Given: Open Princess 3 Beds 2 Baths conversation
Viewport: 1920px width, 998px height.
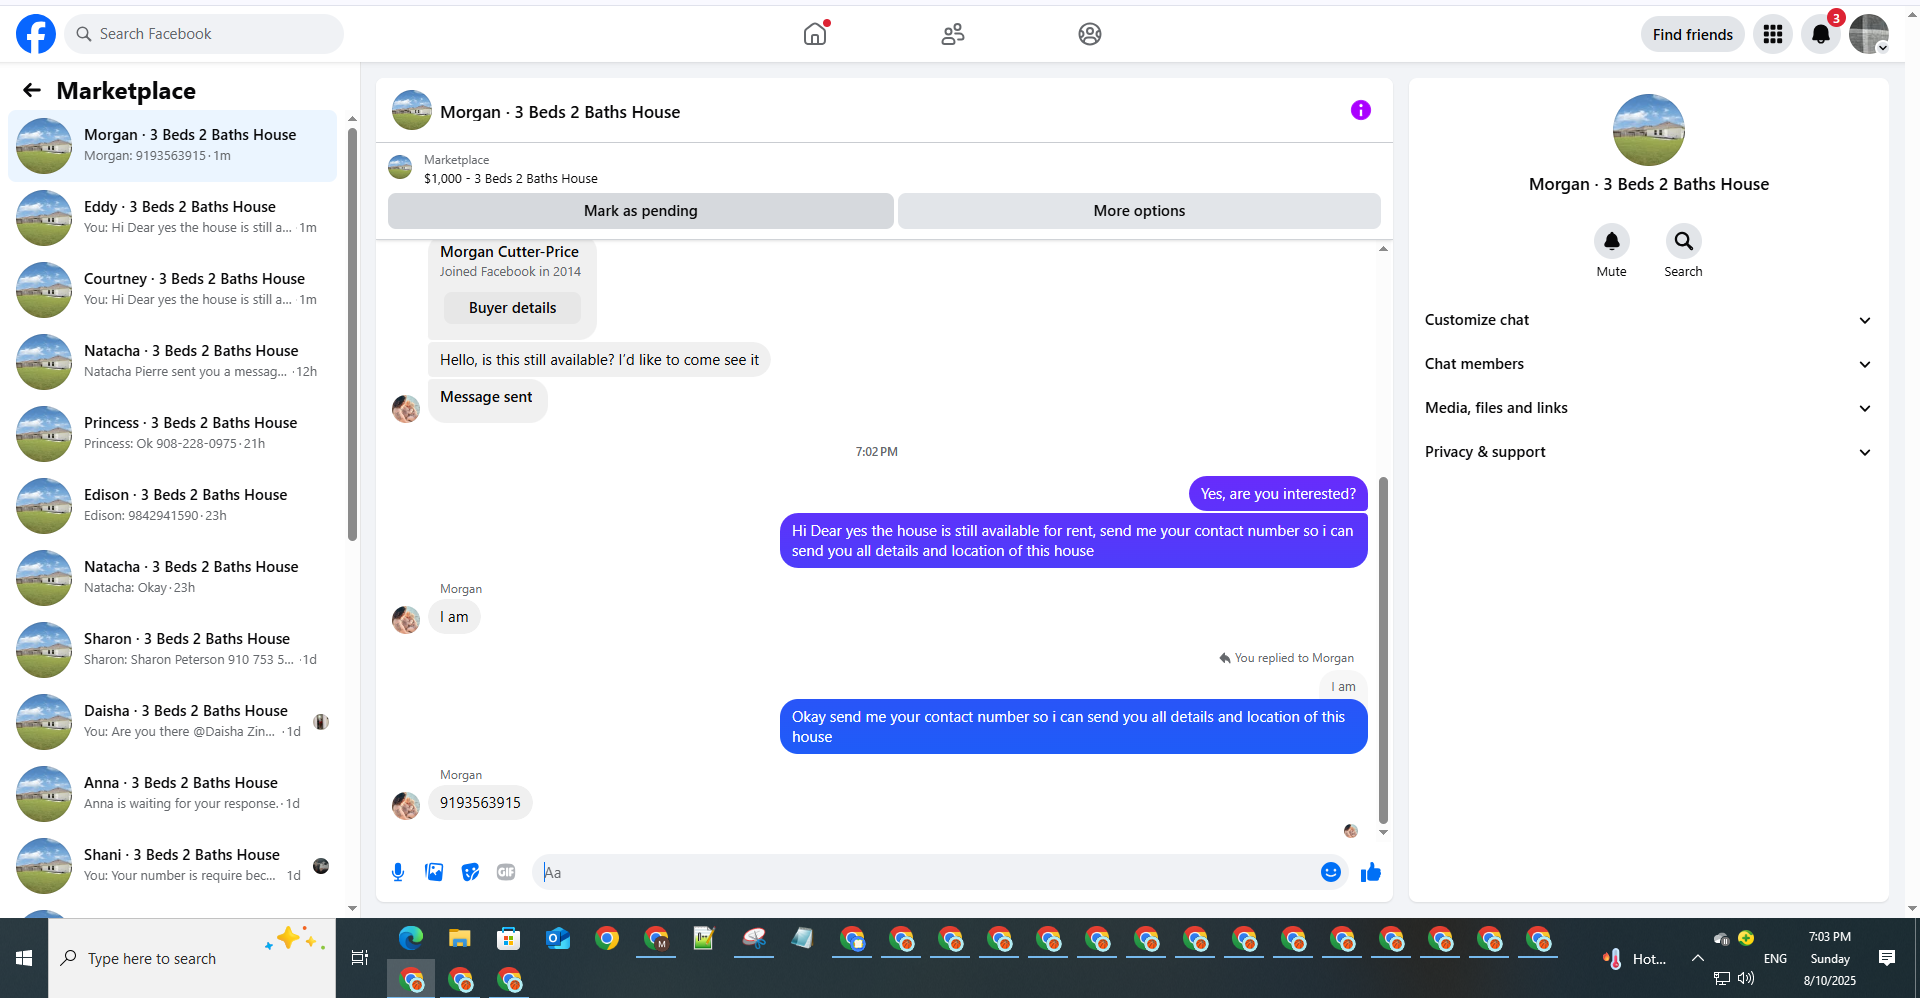Looking at the screenshot, I should click(173, 433).
